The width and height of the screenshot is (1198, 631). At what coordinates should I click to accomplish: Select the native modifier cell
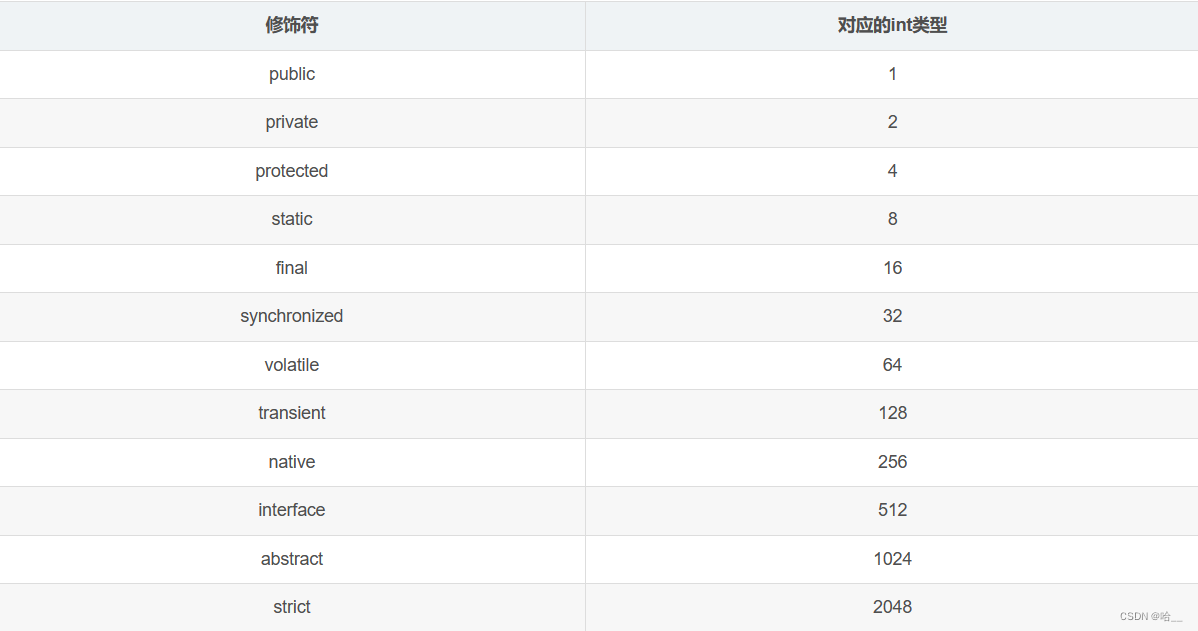coord(292,462)
